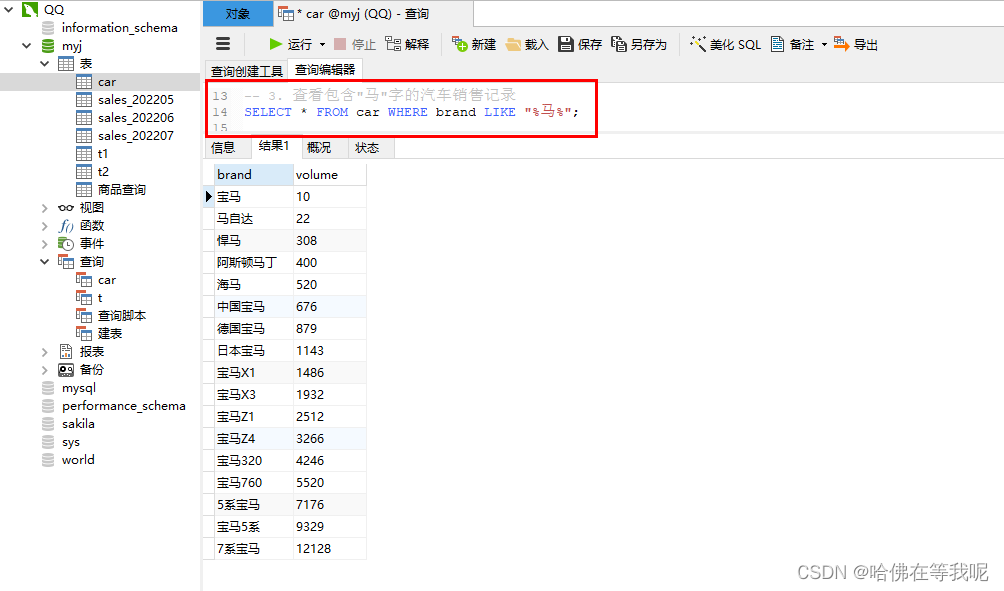Image resolution: width=1004 pixels, height=591 pixels.
Task: Collapse the myj database node
Action: (x=27, y=45)
